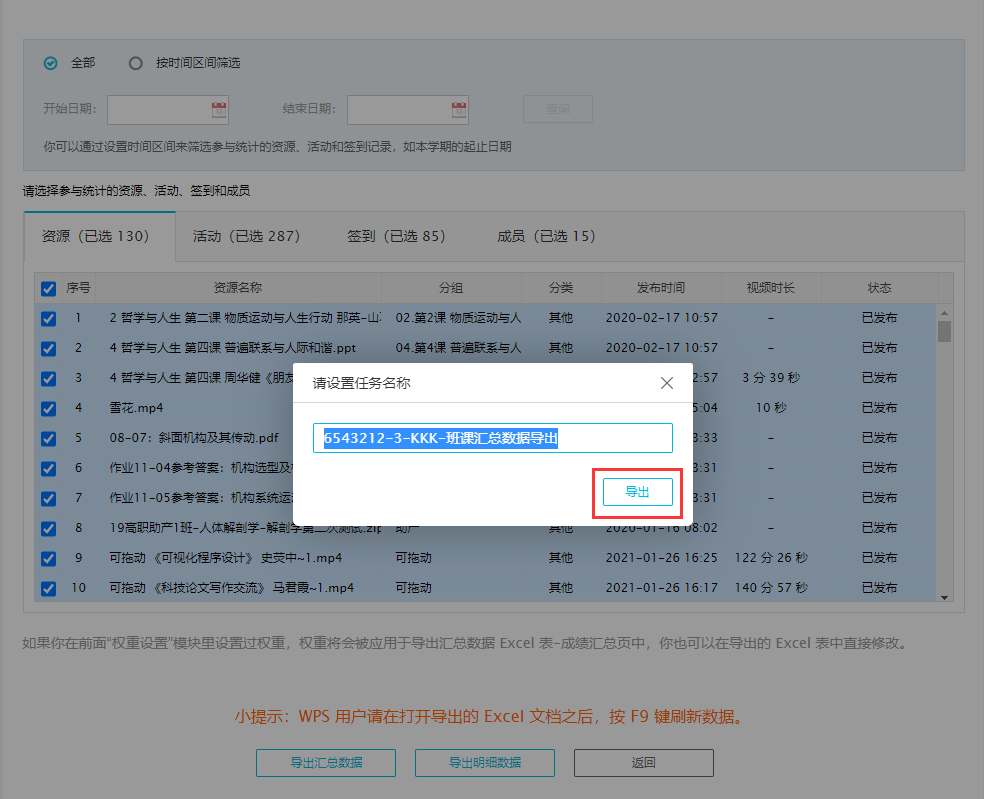Click the 导出明细数据 button
Screen dimensions: 984x799
pyautogui.click(x=484, y=762)
